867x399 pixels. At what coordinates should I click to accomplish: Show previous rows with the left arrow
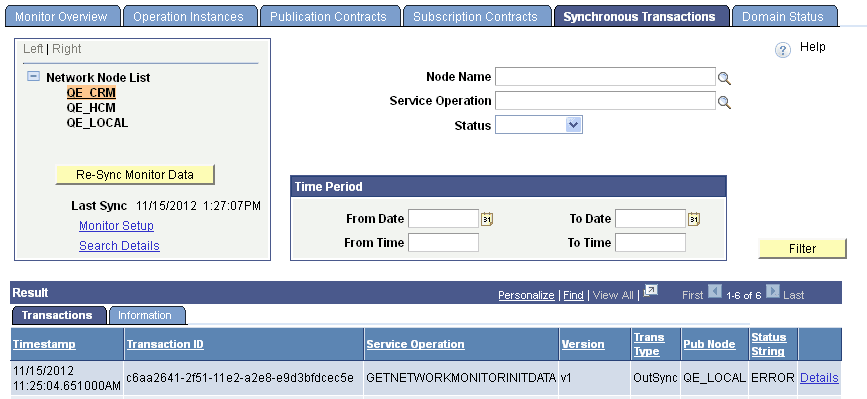pyautogui.click(x=715, y=291)
